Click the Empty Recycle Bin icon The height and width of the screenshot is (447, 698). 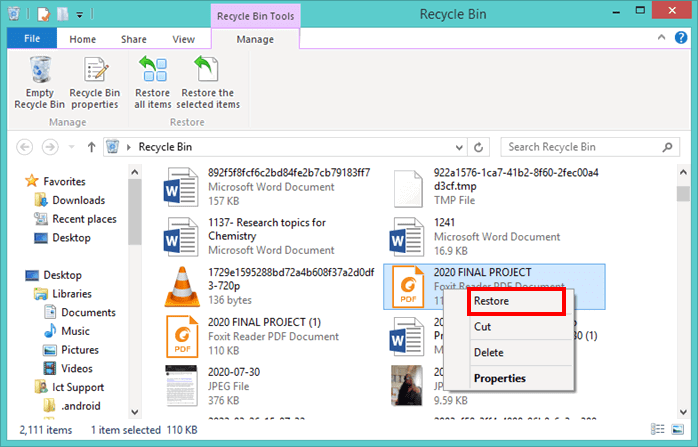click(40, 70)
